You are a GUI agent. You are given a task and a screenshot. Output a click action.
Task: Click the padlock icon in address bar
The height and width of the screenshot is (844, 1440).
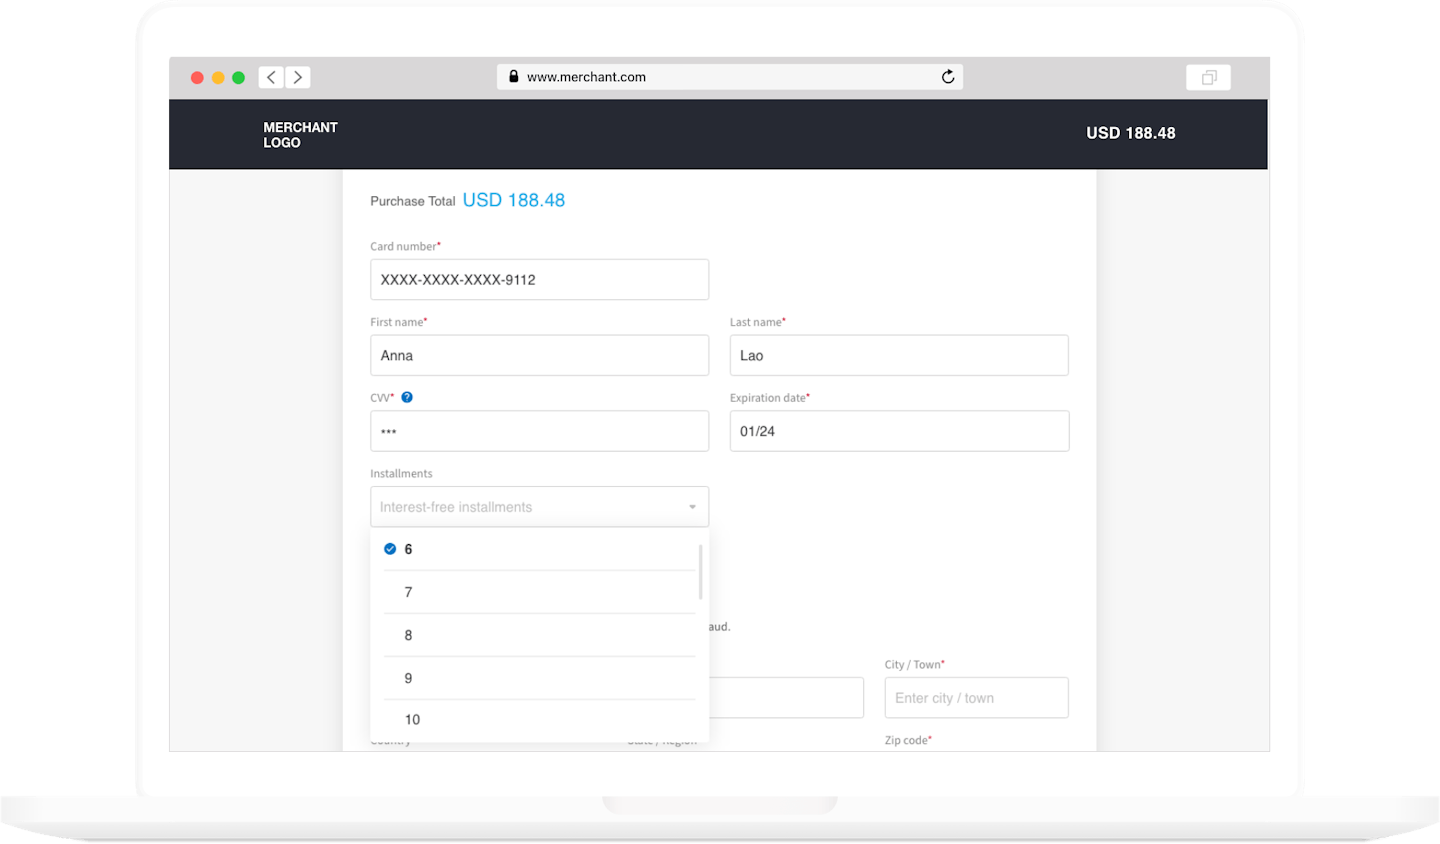[x=513, y=76]
